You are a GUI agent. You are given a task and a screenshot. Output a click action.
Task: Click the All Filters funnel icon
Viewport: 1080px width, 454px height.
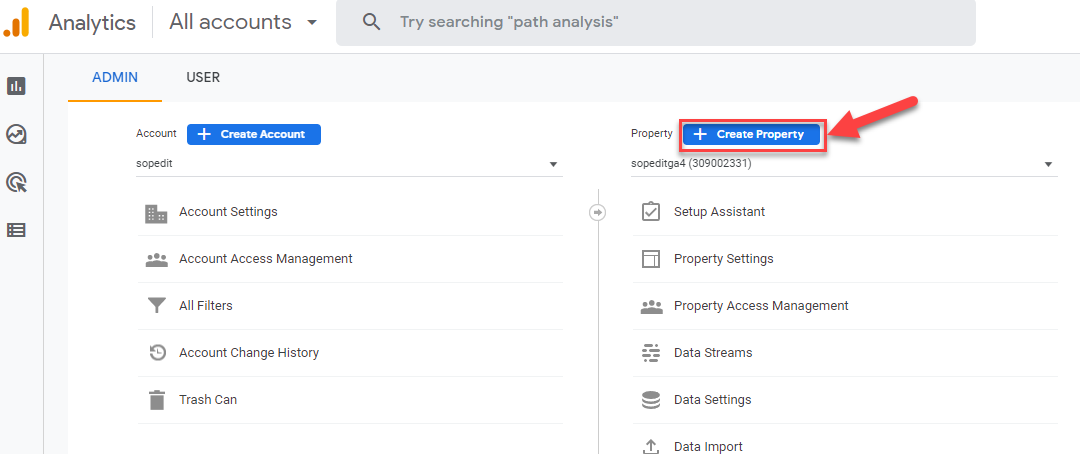[x=157, y=305]
